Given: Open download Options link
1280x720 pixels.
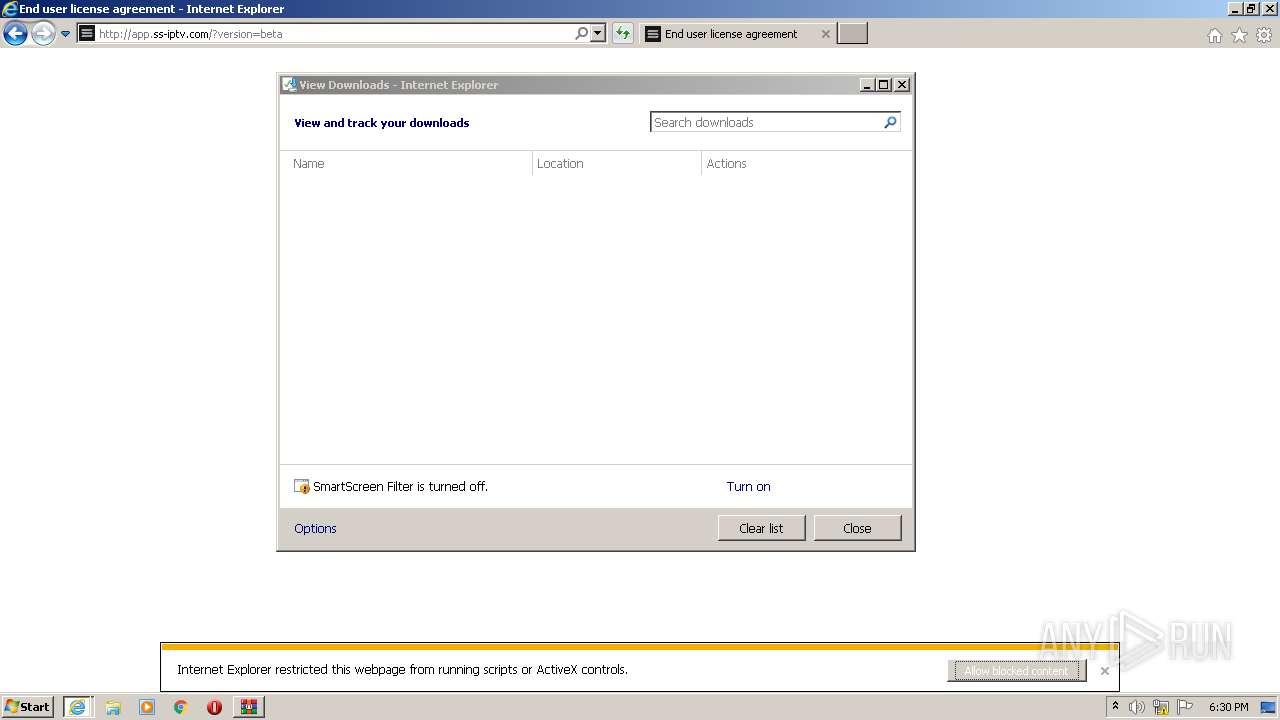Looking at the screenshot, I should [315, 529].
